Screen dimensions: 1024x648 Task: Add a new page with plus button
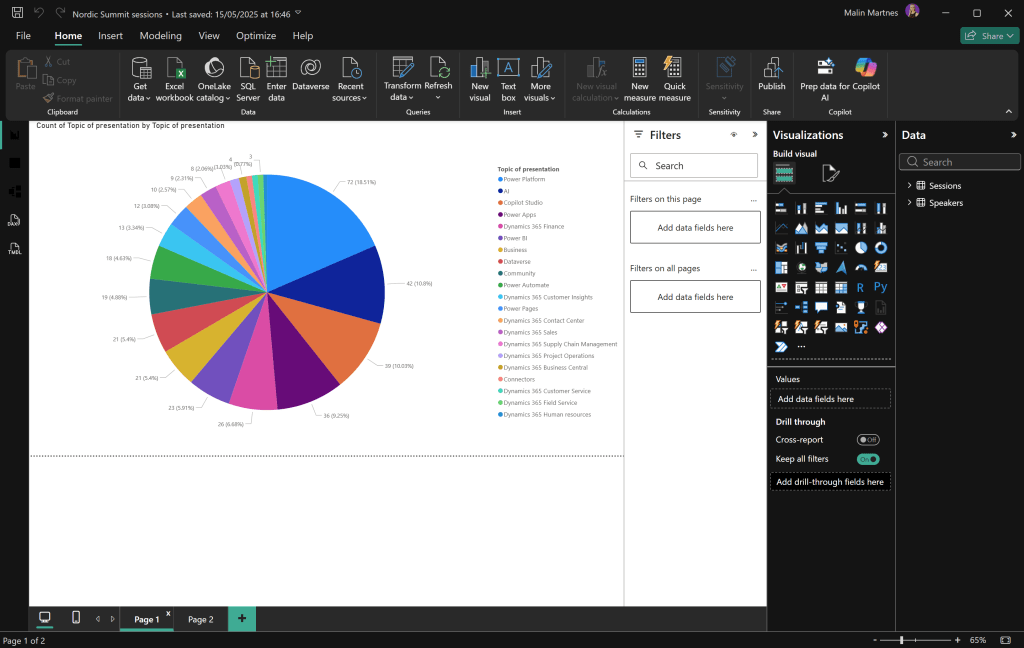pyautogui.click(x=241, y=619)
